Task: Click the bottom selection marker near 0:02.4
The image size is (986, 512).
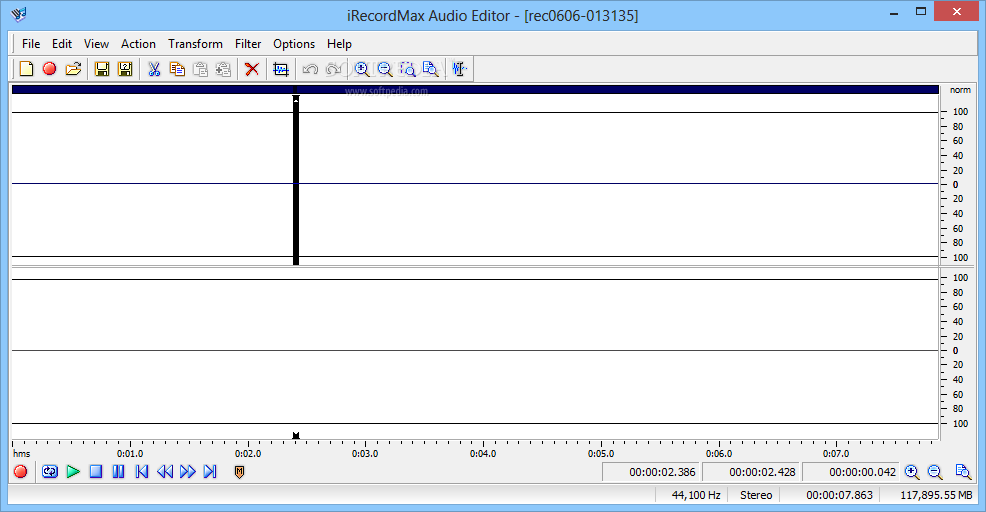Action: [296, 435]
